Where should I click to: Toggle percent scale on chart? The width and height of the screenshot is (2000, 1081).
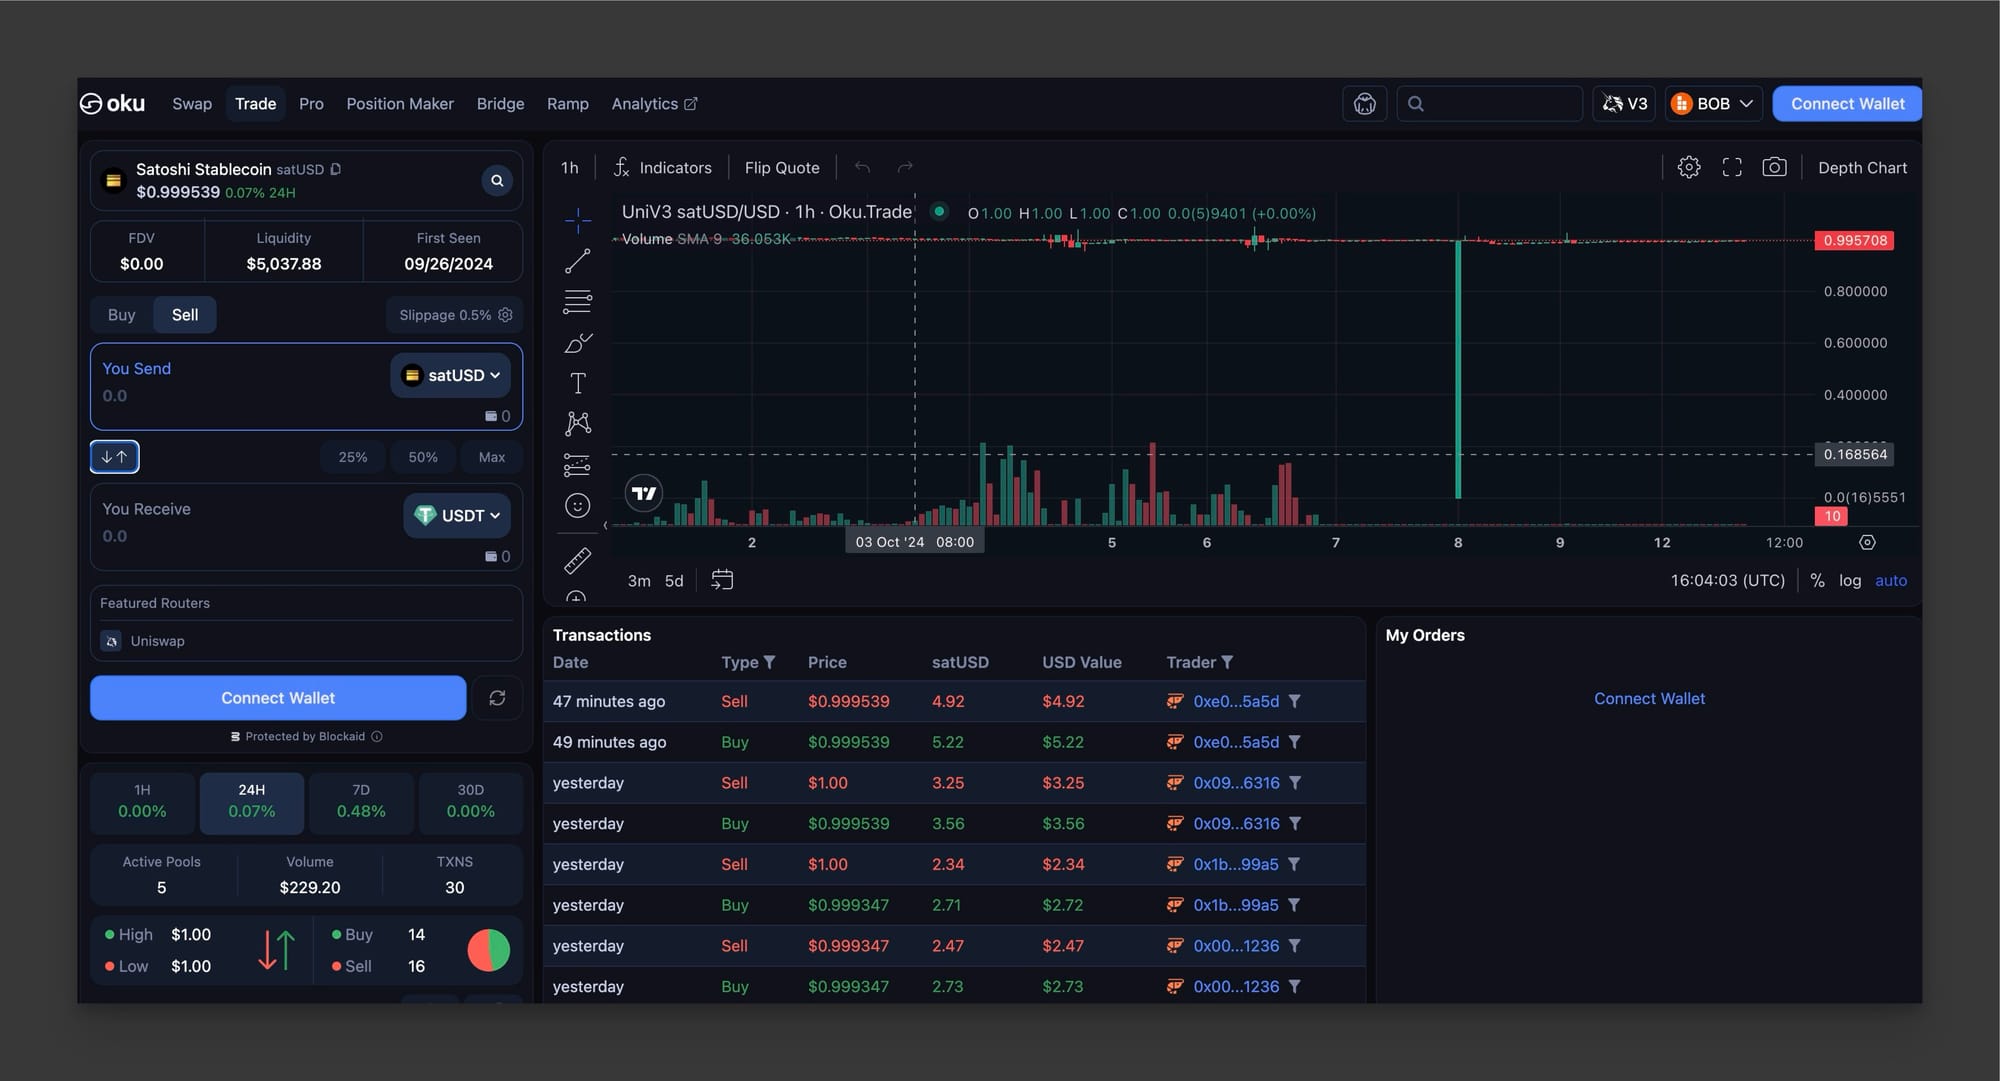pyautogui.click(x=1817, y=580)
